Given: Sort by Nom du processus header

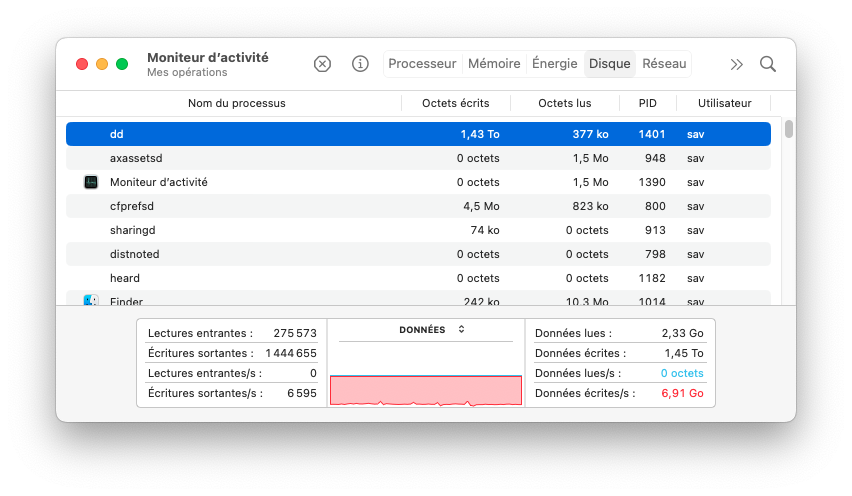Looking at the screenshot, I should click(x=236, y=103).
